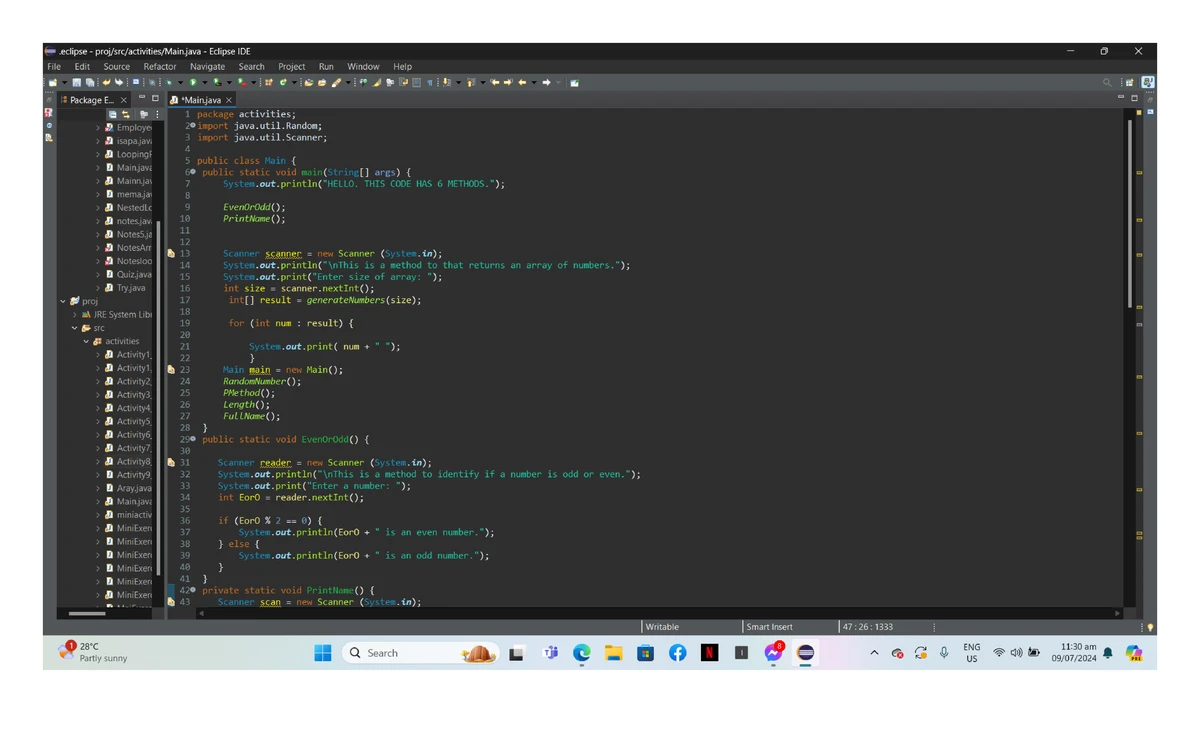This screenshot has width=1200, height=729.
Task: Click the Save icon in the toolbar
Action: click(x=76, y=82)
